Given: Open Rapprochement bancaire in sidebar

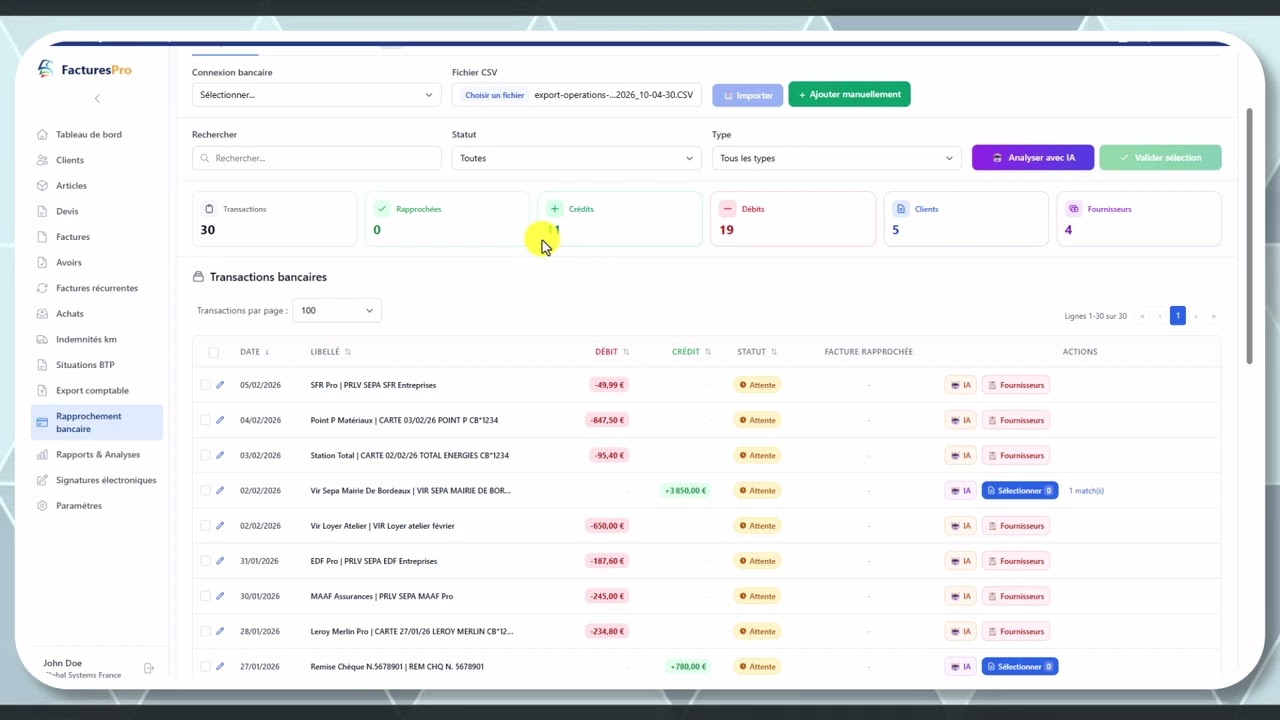Looking at the screenshot, I should pyautogui.click(x=96, y=422).
